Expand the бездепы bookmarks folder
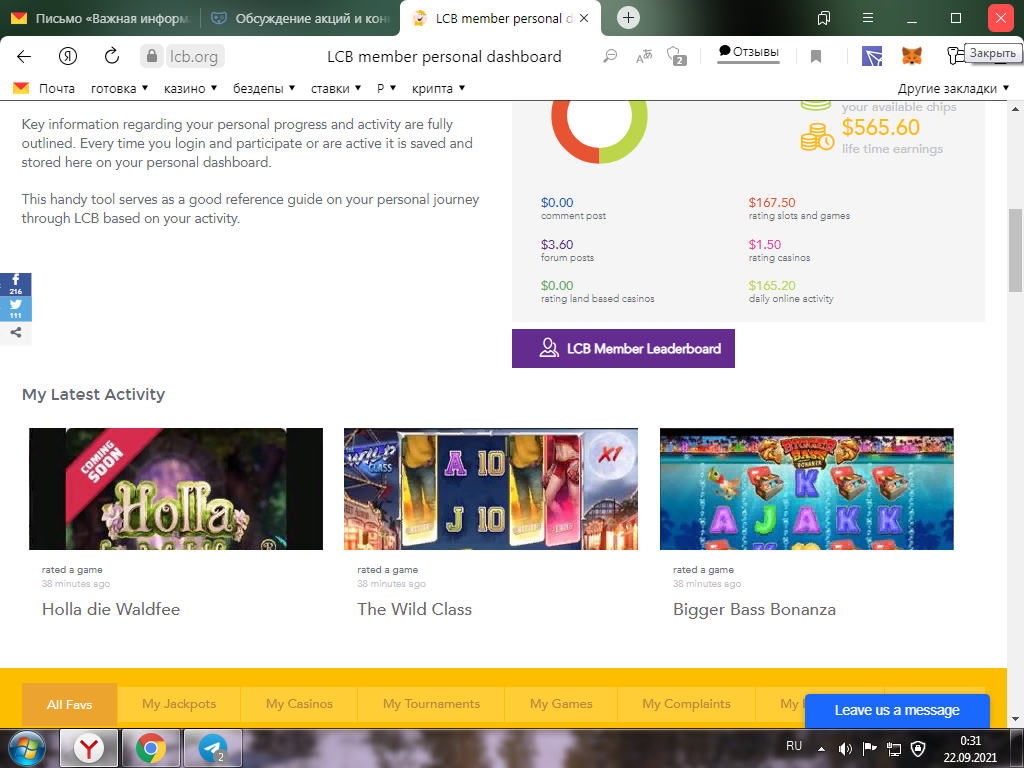This screenshot has height=768, width=1024. (264, 88)
